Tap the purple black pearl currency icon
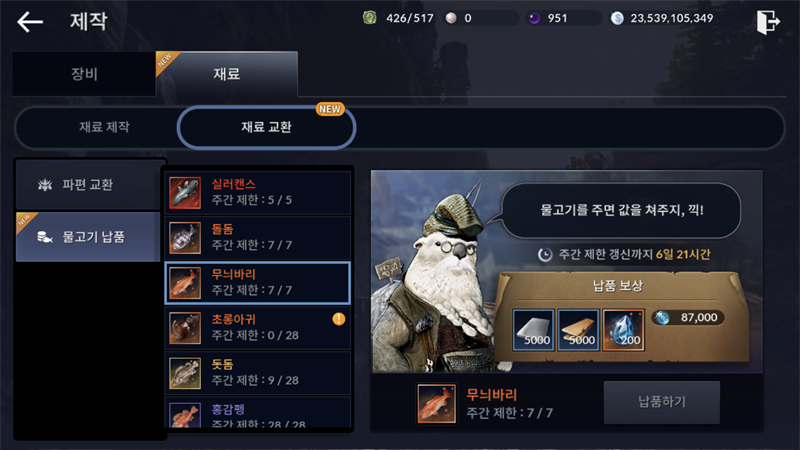 click(x=534, y=18)
